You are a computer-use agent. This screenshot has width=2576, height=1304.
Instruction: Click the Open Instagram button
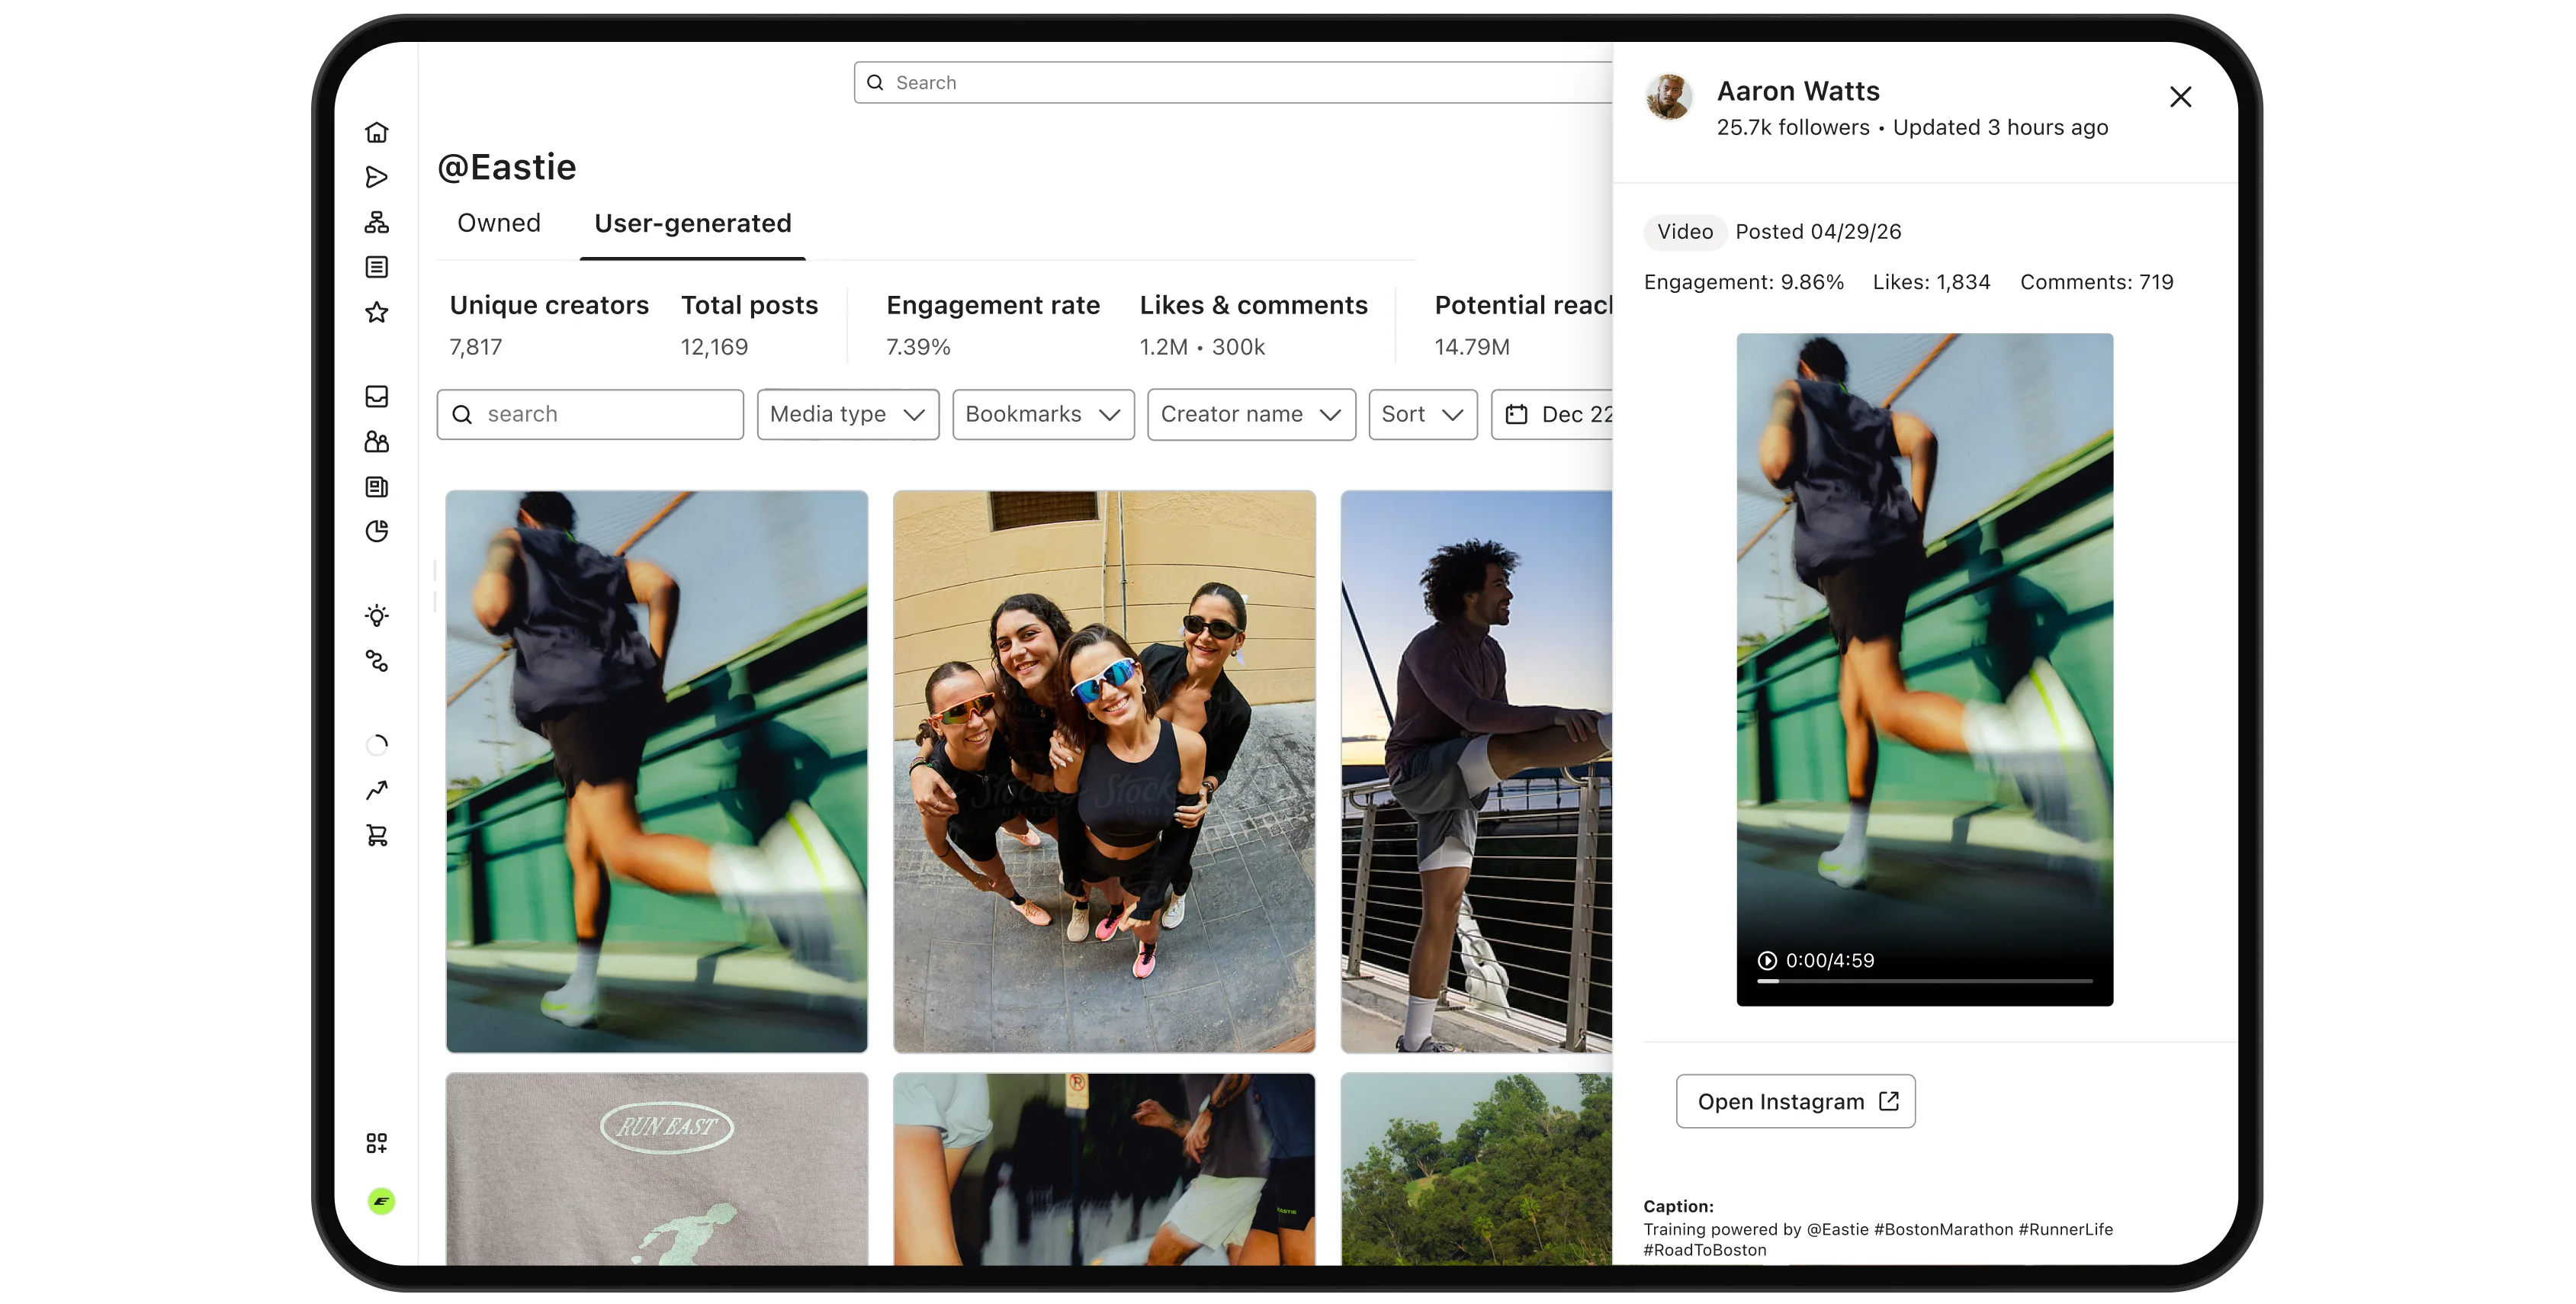[x=1795, y=1101]
